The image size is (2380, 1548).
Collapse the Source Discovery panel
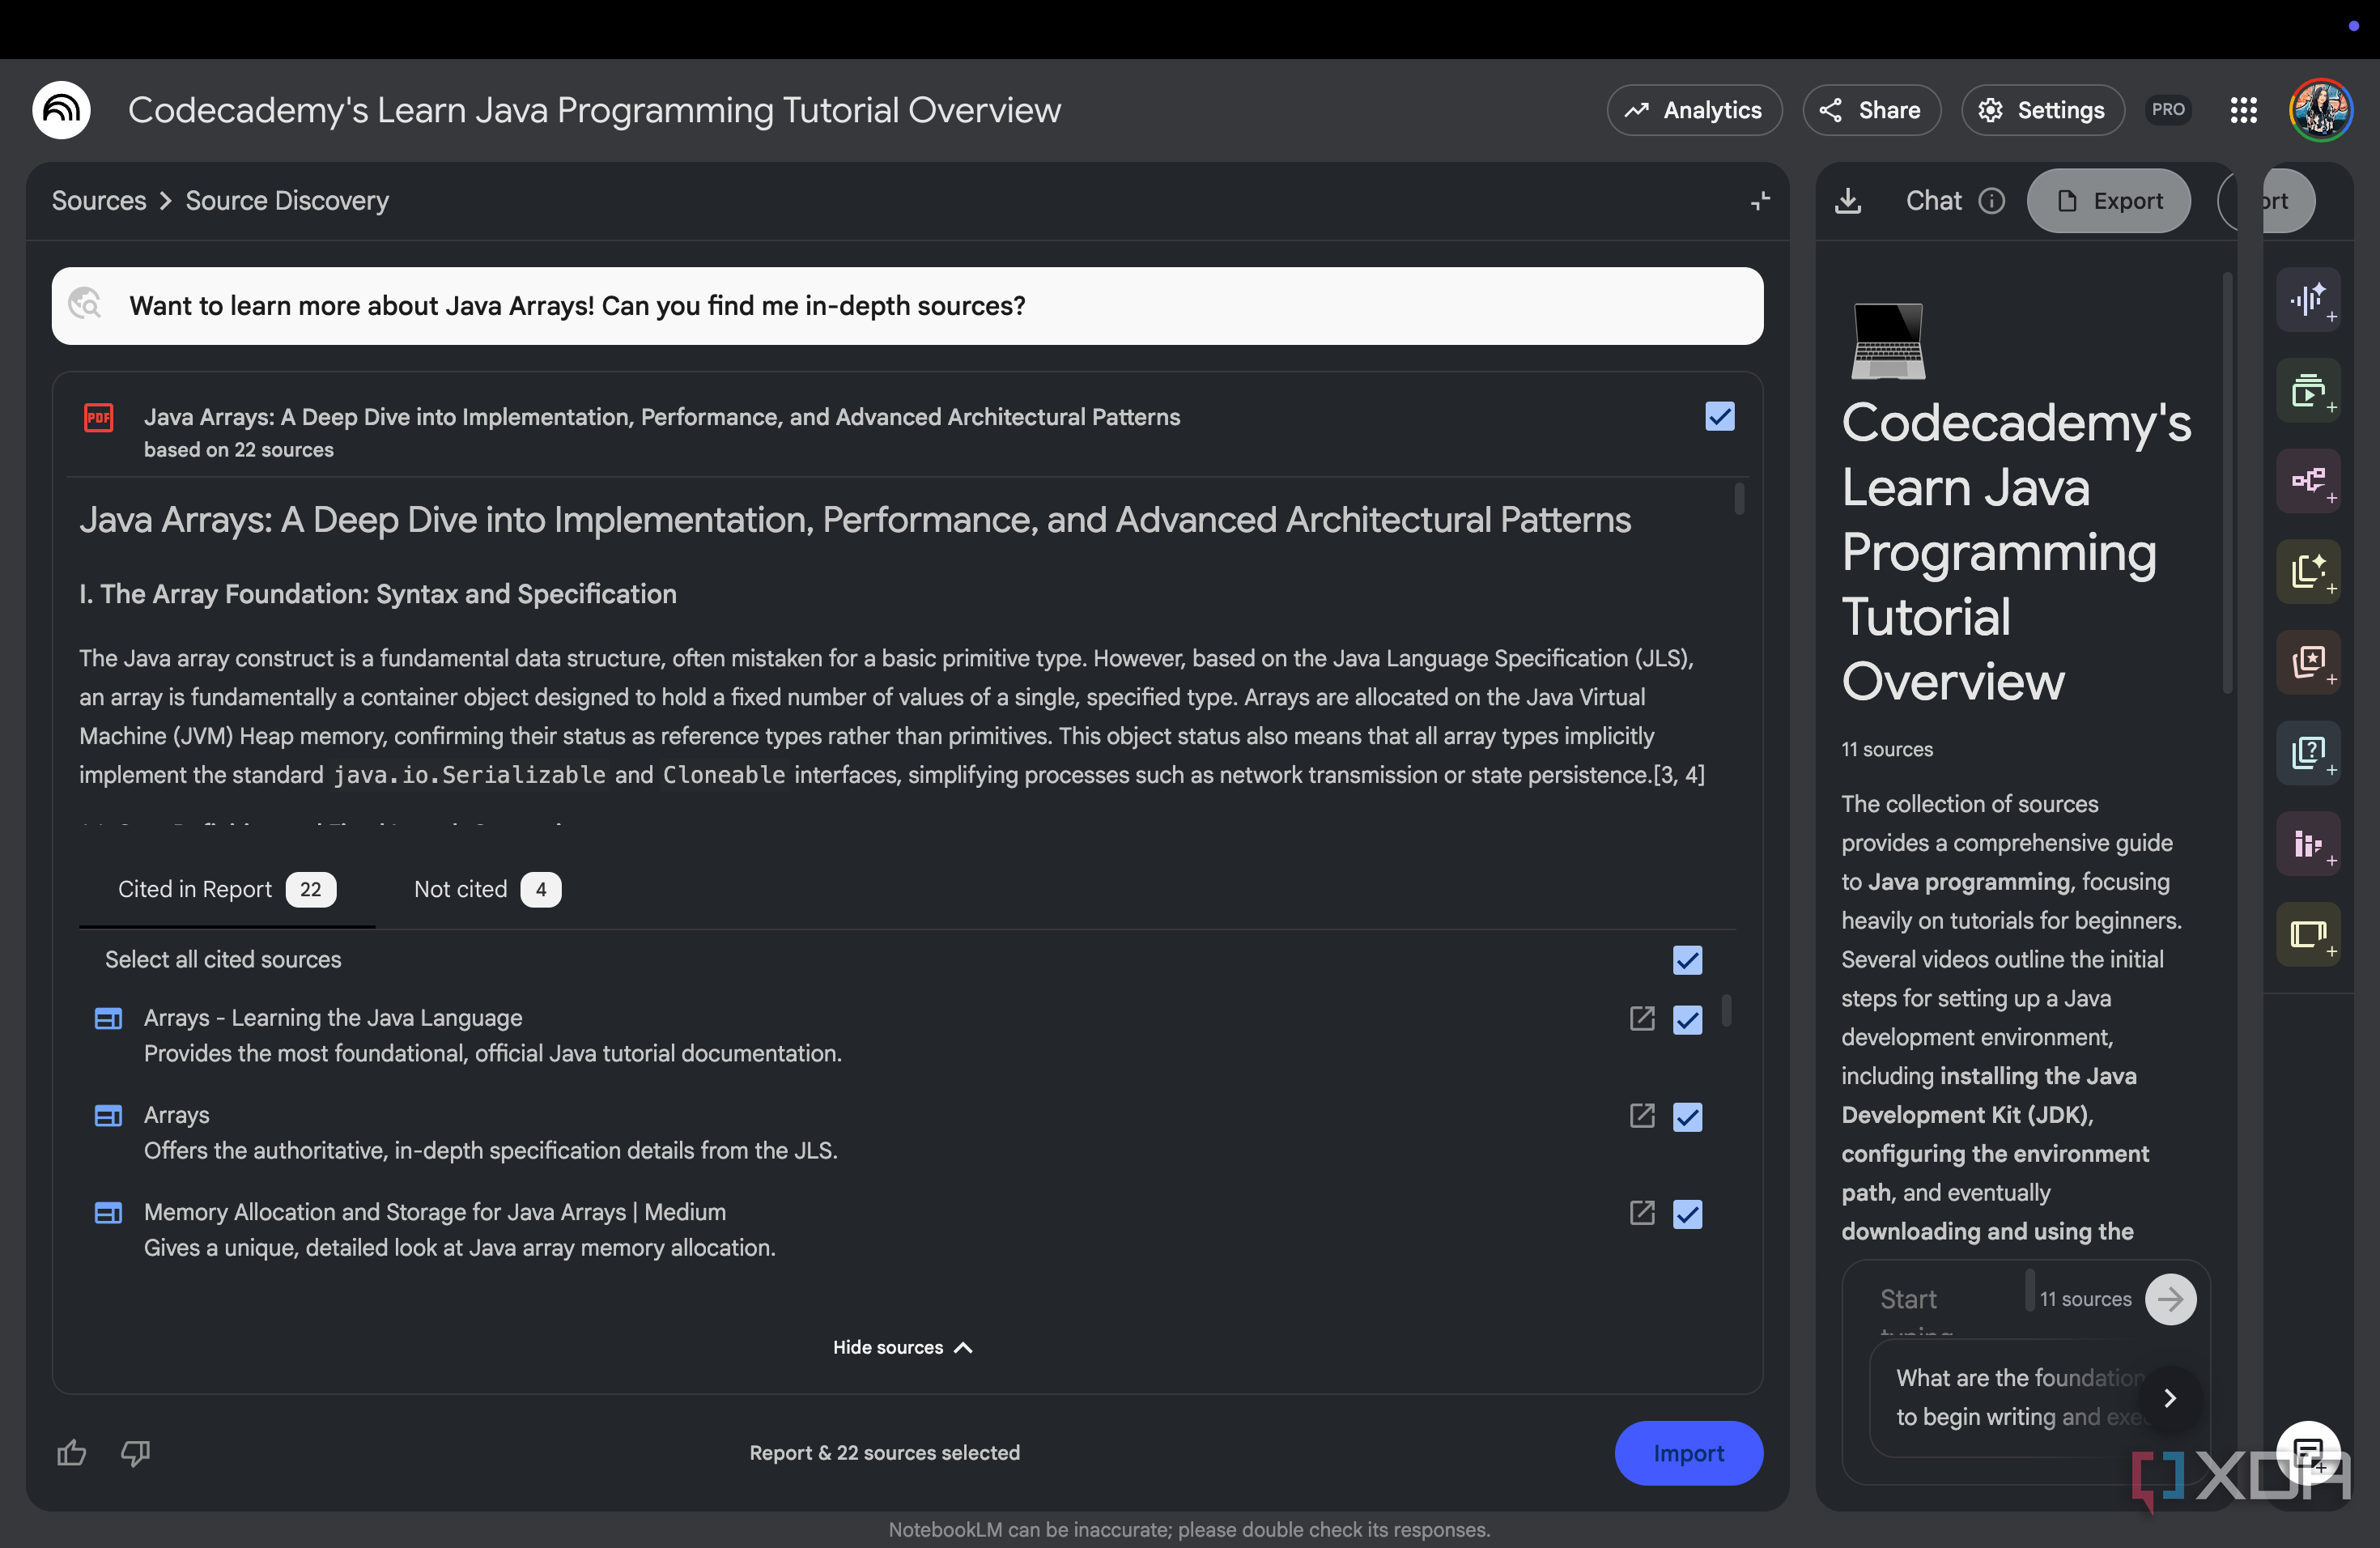click(1760, 201)
